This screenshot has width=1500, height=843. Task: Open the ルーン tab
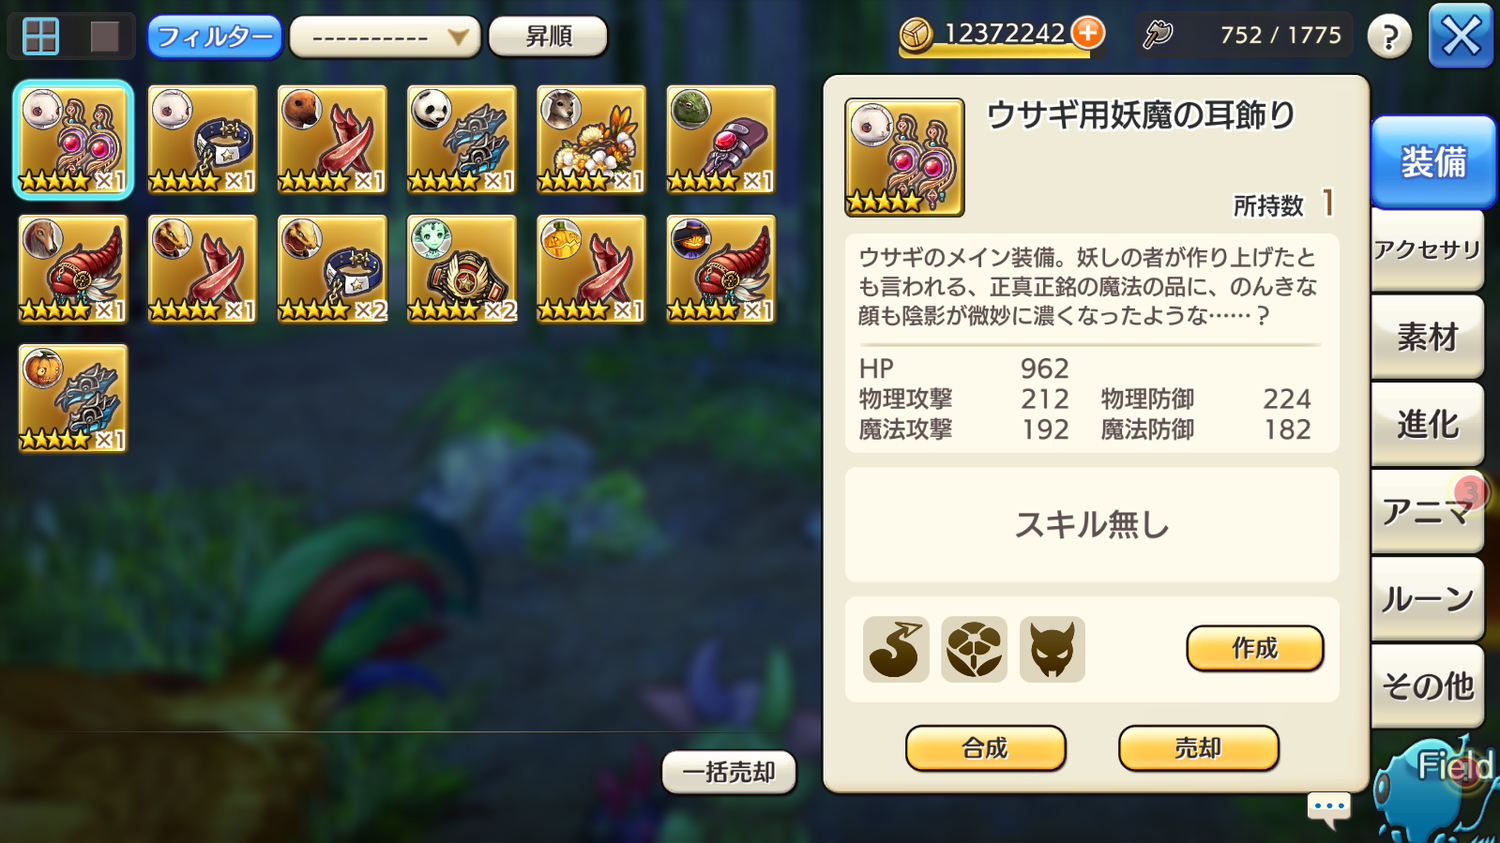tap(1427, 599)
